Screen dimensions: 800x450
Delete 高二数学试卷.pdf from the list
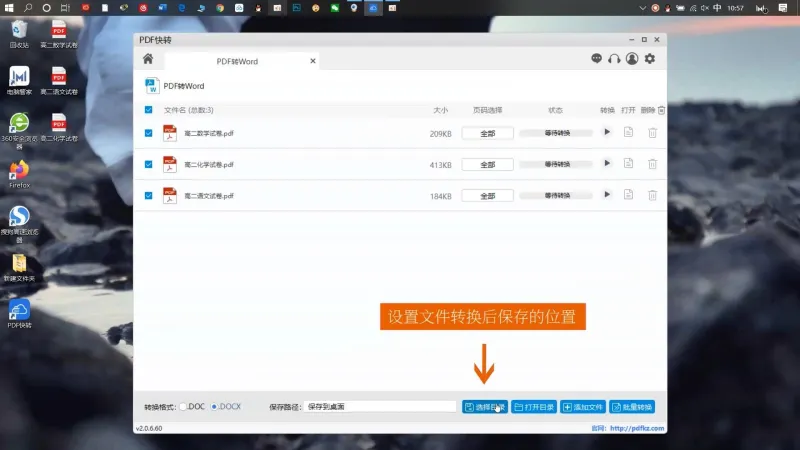tap(653, 133)
